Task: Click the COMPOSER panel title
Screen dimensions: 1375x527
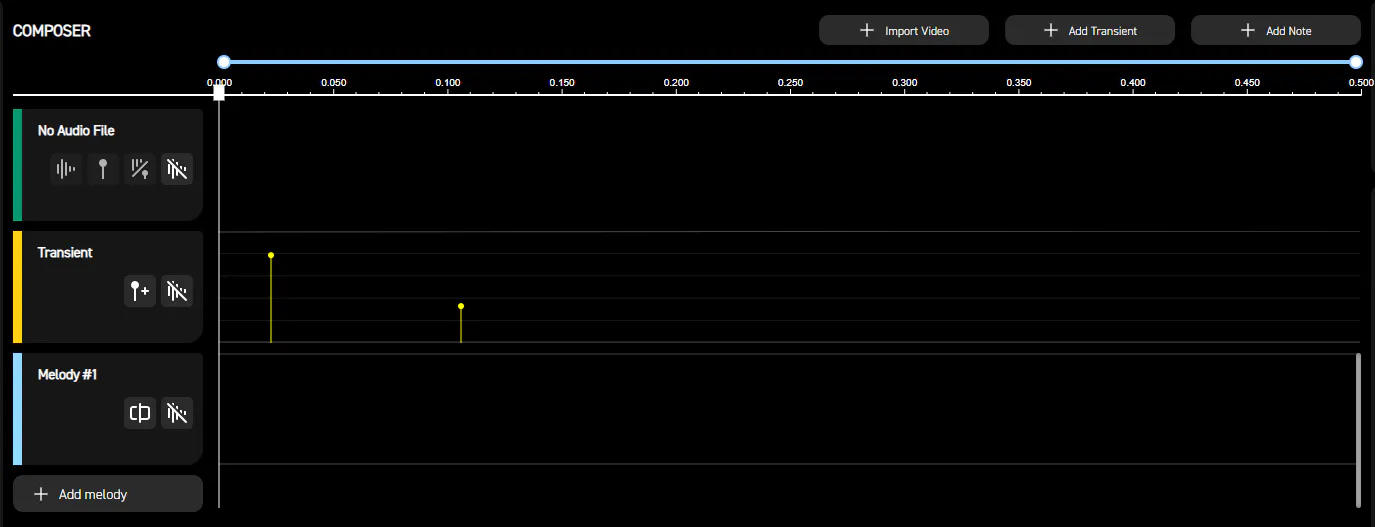Action: tap(52, 31)
